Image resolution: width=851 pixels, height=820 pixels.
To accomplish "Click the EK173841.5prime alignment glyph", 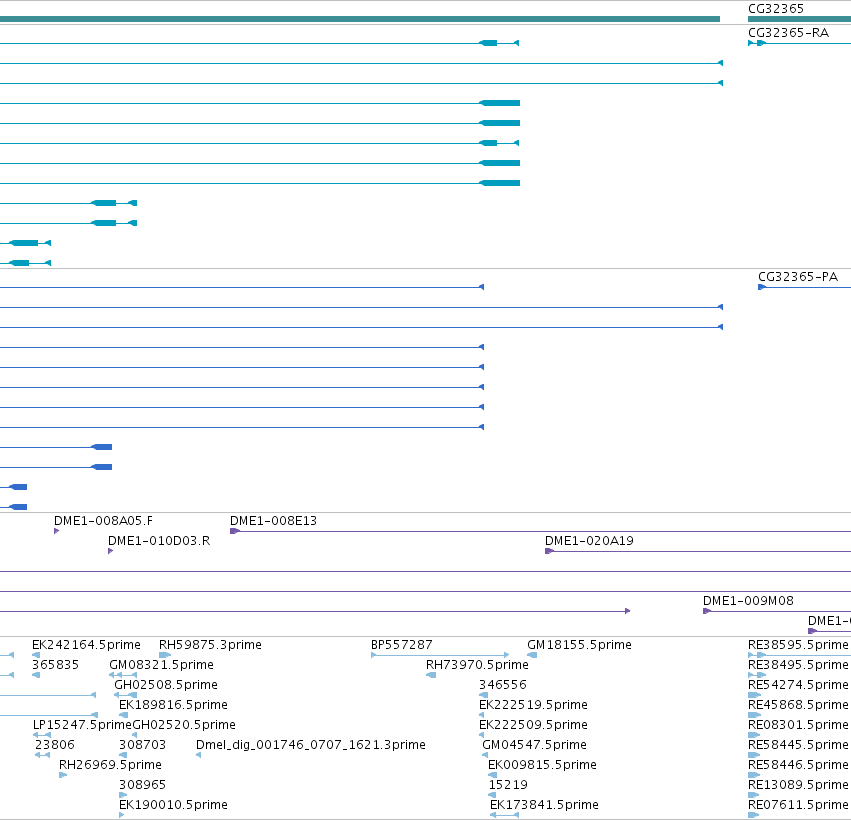I will pos(504,815).
